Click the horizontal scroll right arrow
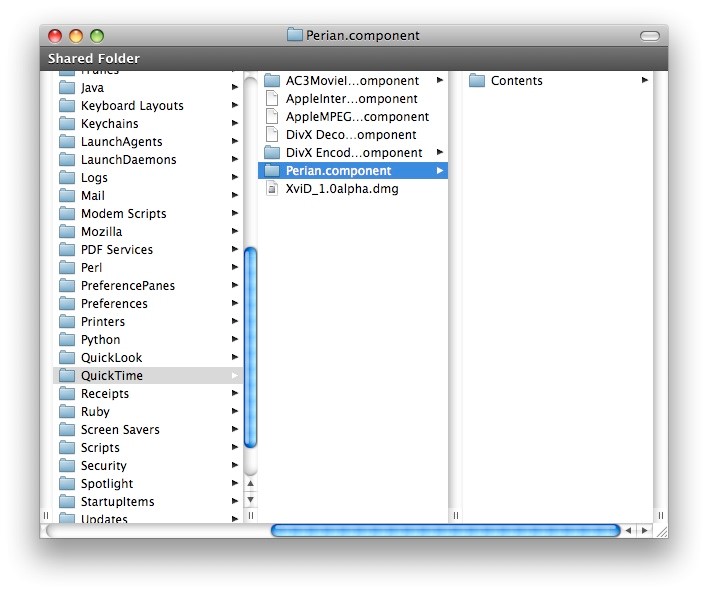 pyautogui.click(x=644, y=531)
